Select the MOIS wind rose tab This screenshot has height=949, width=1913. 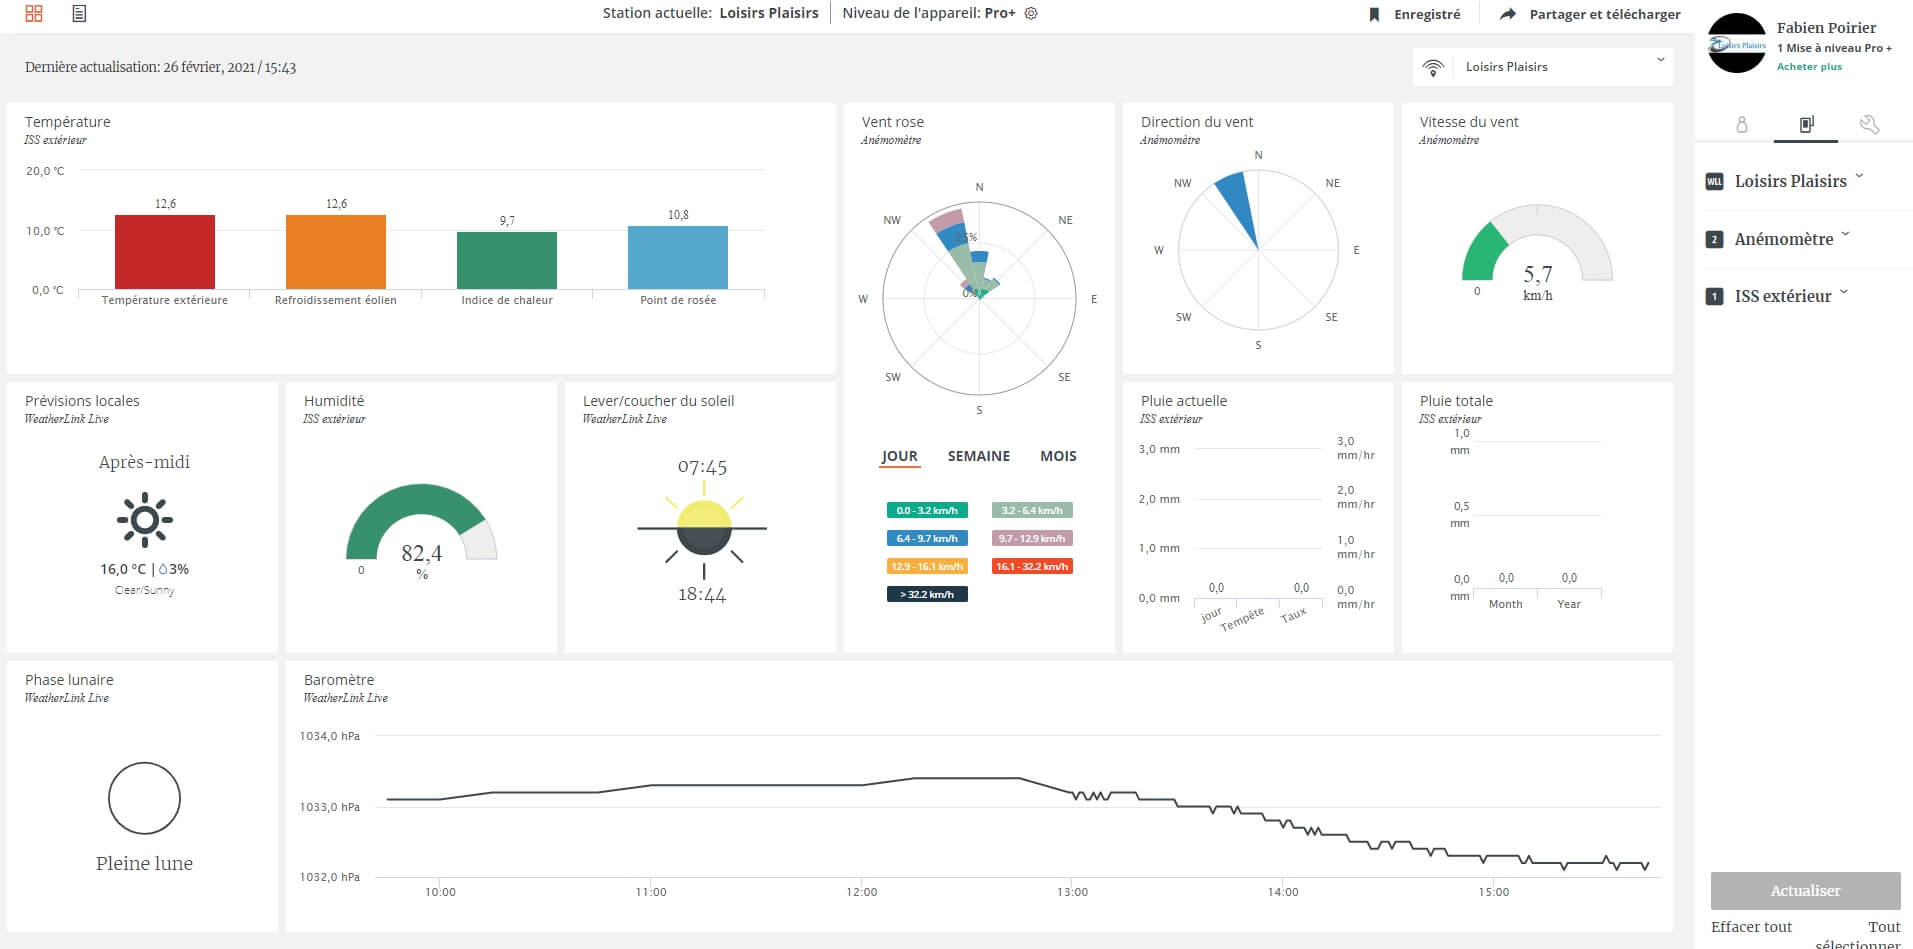pos(1058,456)
